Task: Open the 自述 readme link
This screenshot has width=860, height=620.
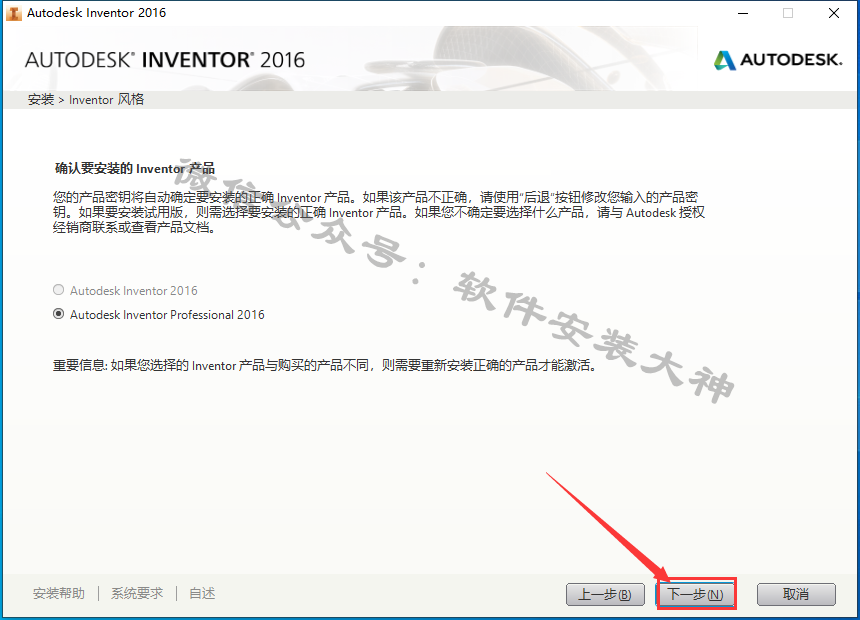Action: pyautogui.click(x=202, y=593)
